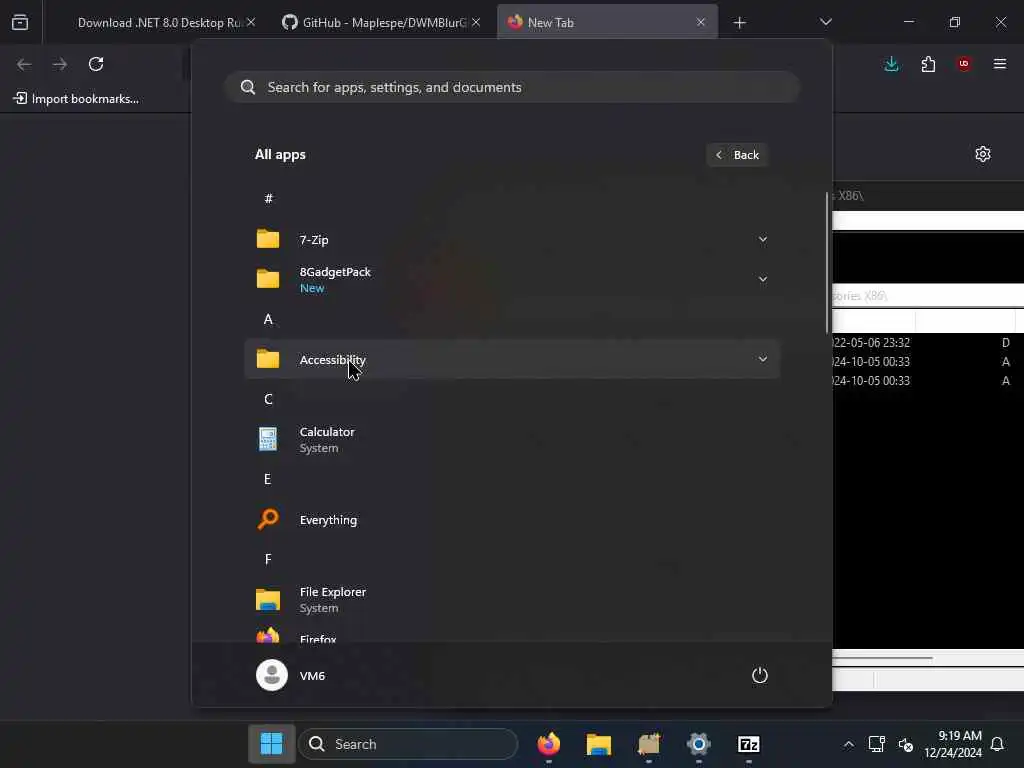Click the C letter header
This screenshot has width=1024, height=768.
coord(268,399)
